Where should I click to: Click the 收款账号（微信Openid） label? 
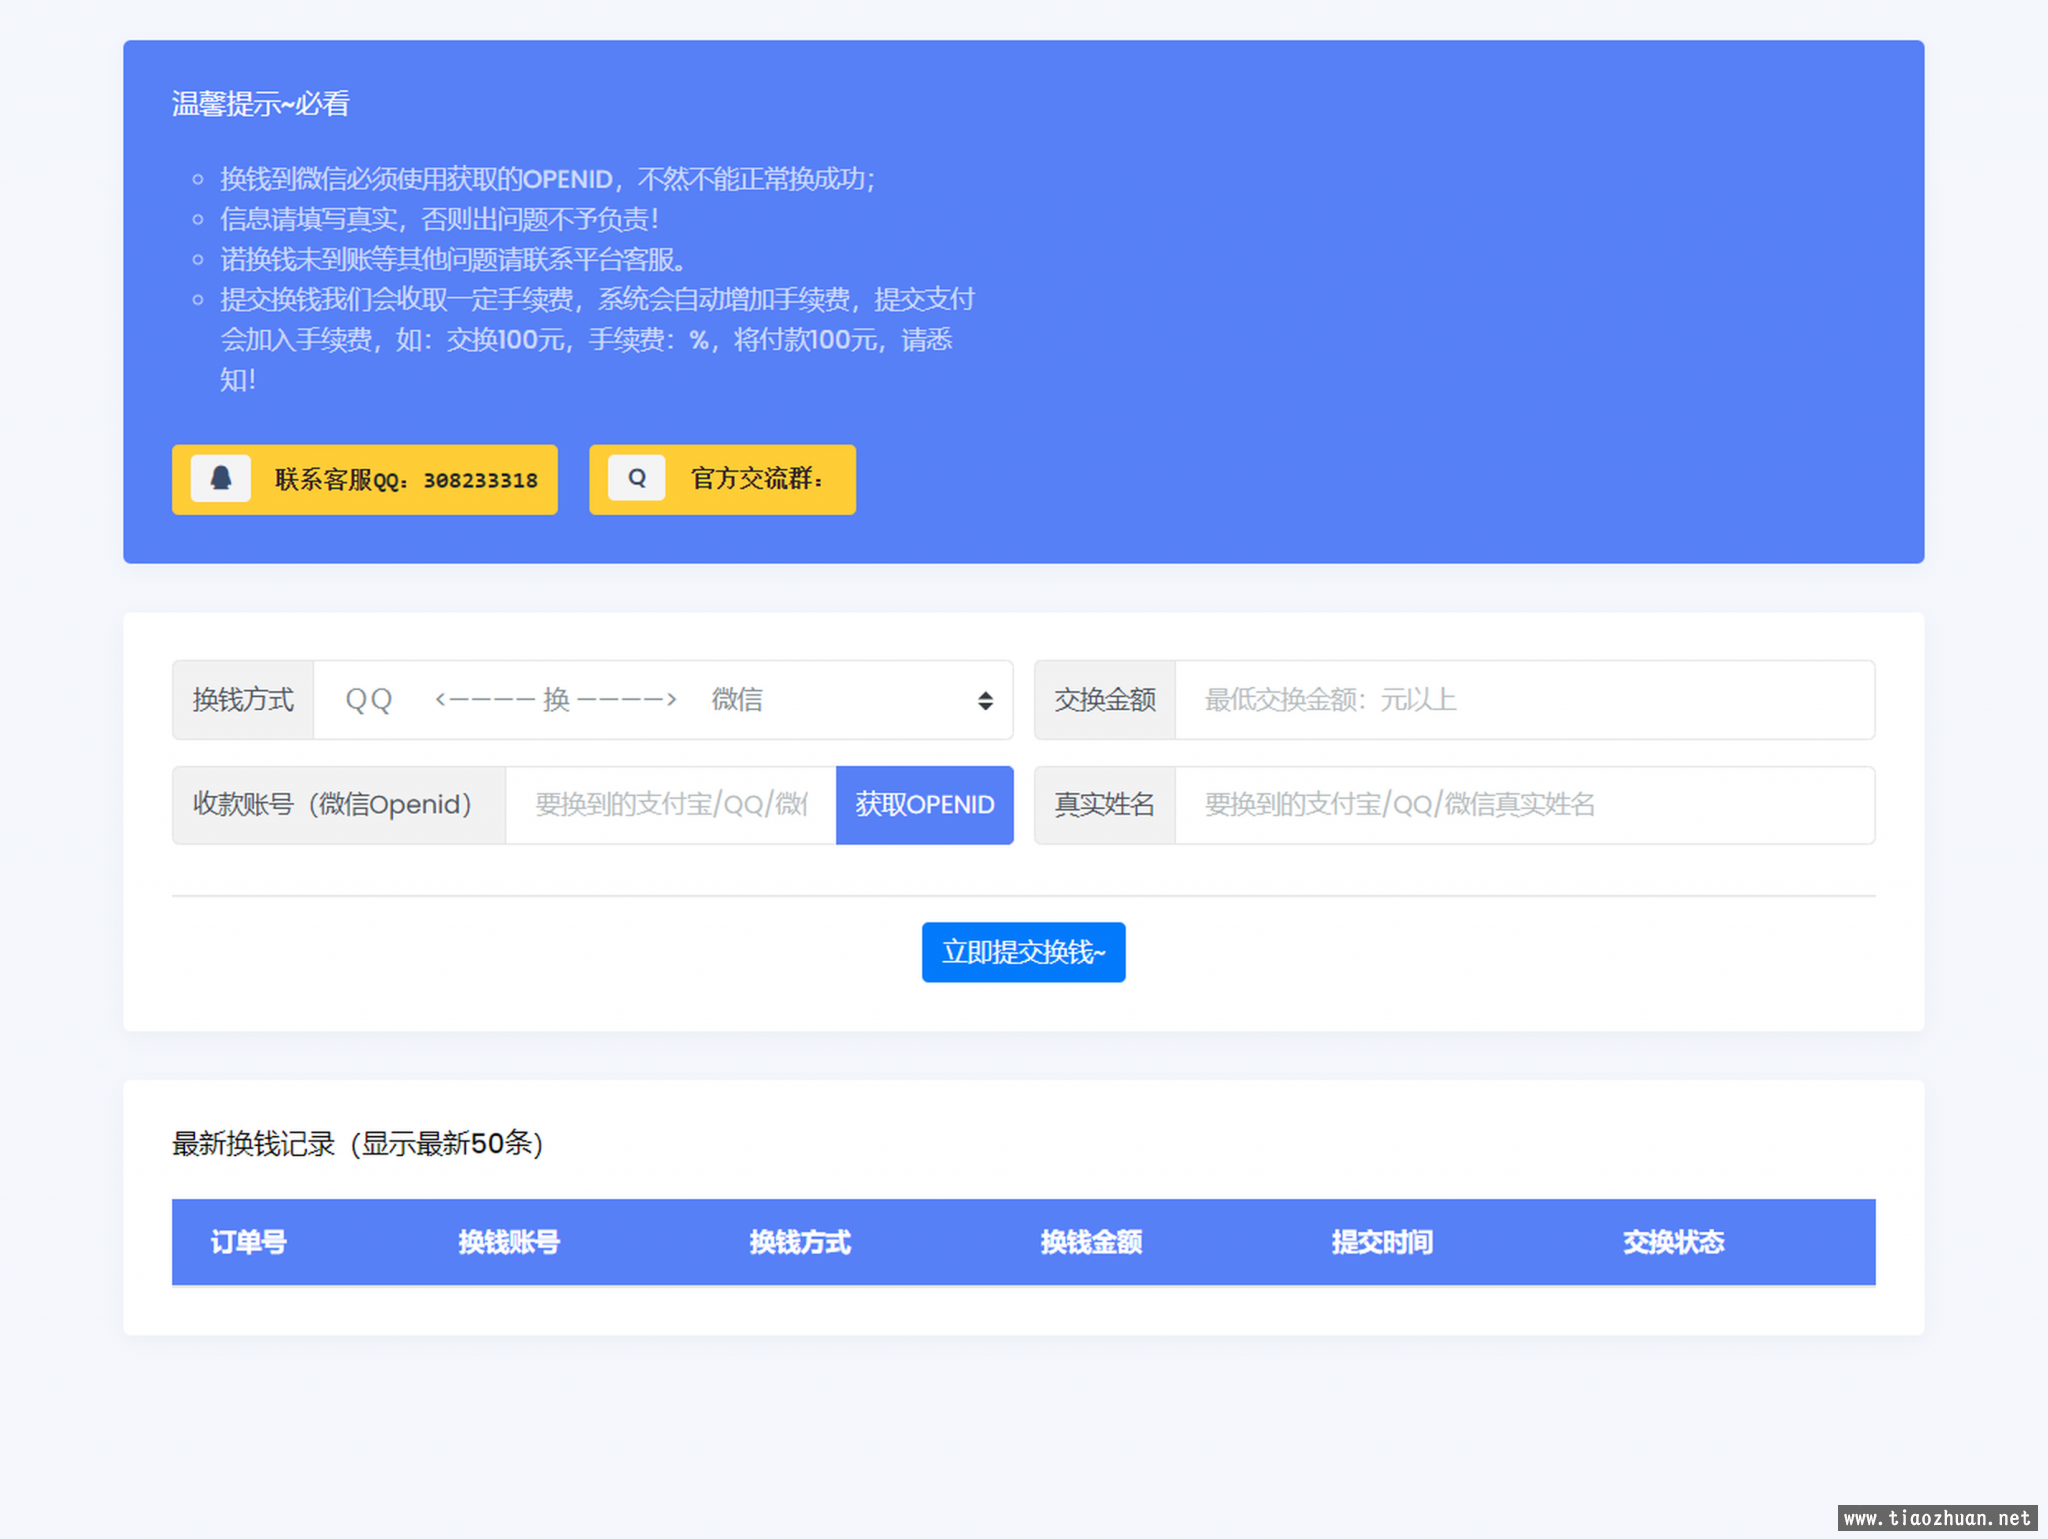[x=339, y=805]
